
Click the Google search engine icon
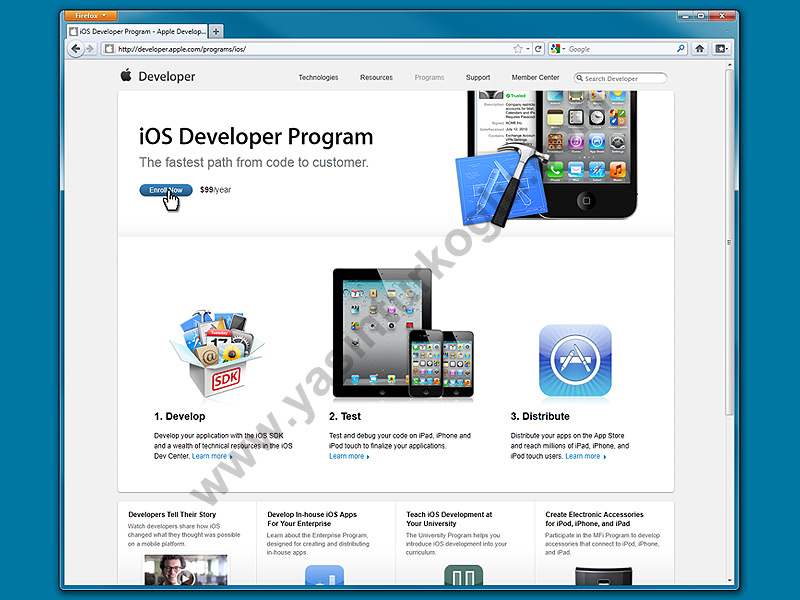coord(555,49)
